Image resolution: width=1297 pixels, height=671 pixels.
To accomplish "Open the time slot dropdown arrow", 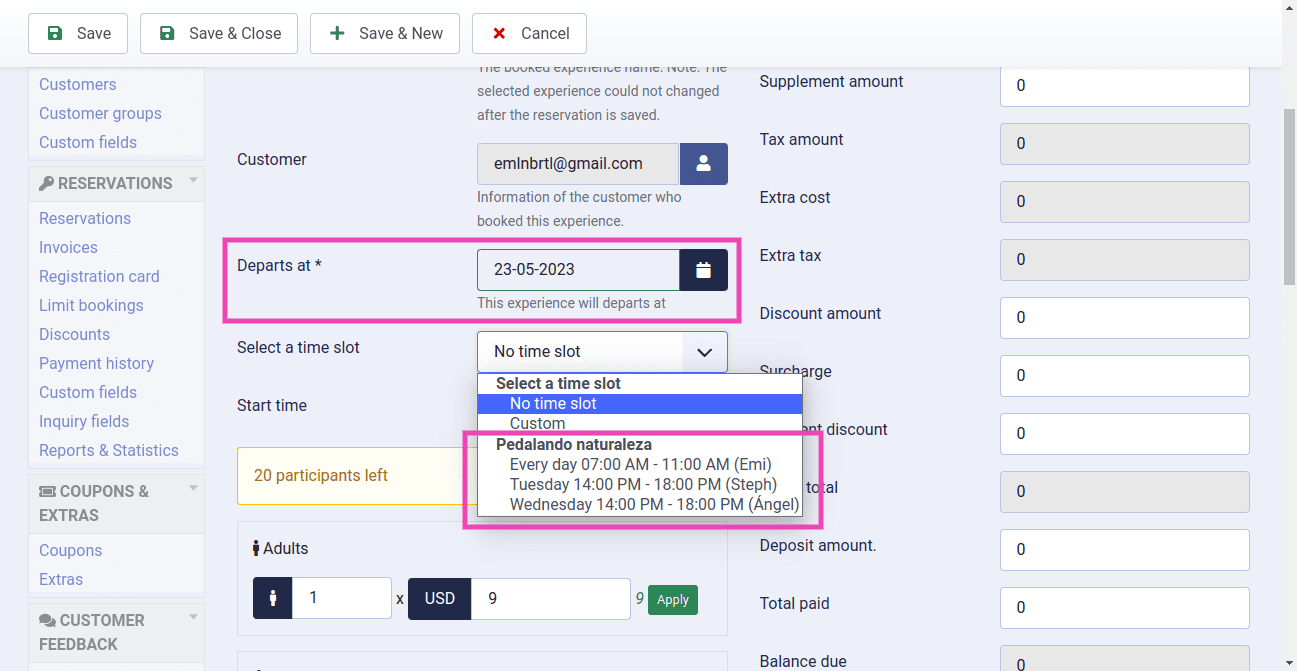I will click(704, 352).
